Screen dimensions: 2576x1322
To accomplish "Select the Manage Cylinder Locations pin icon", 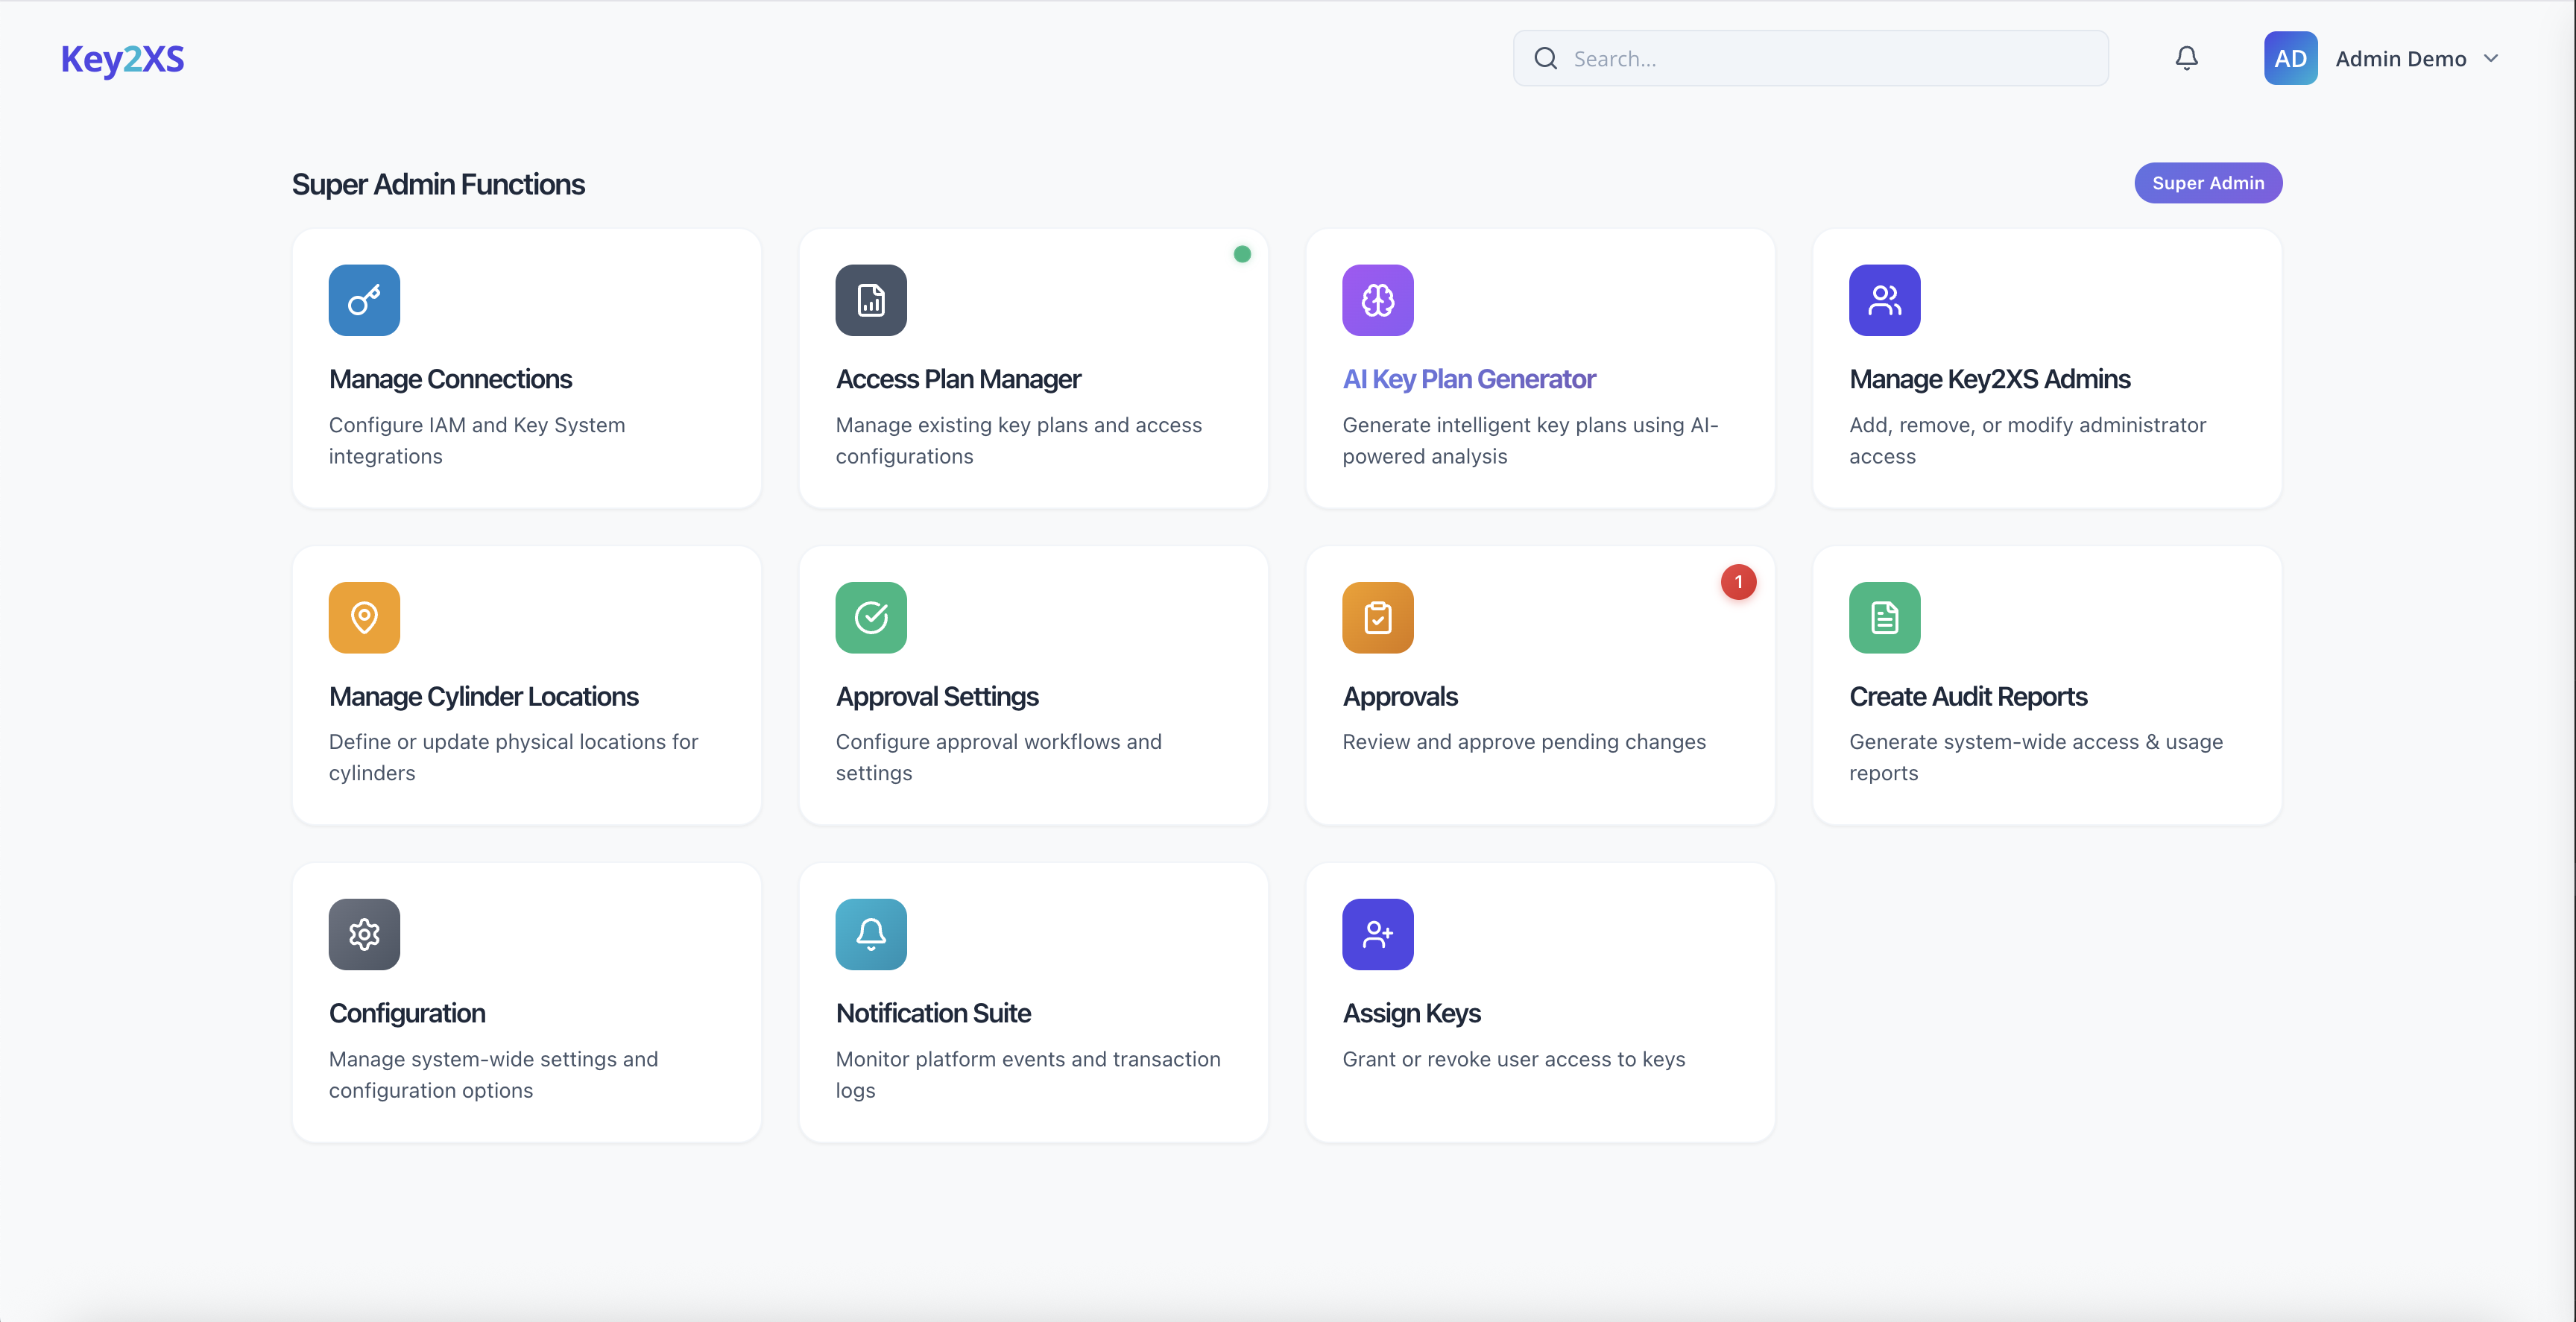I will [364, 617].
